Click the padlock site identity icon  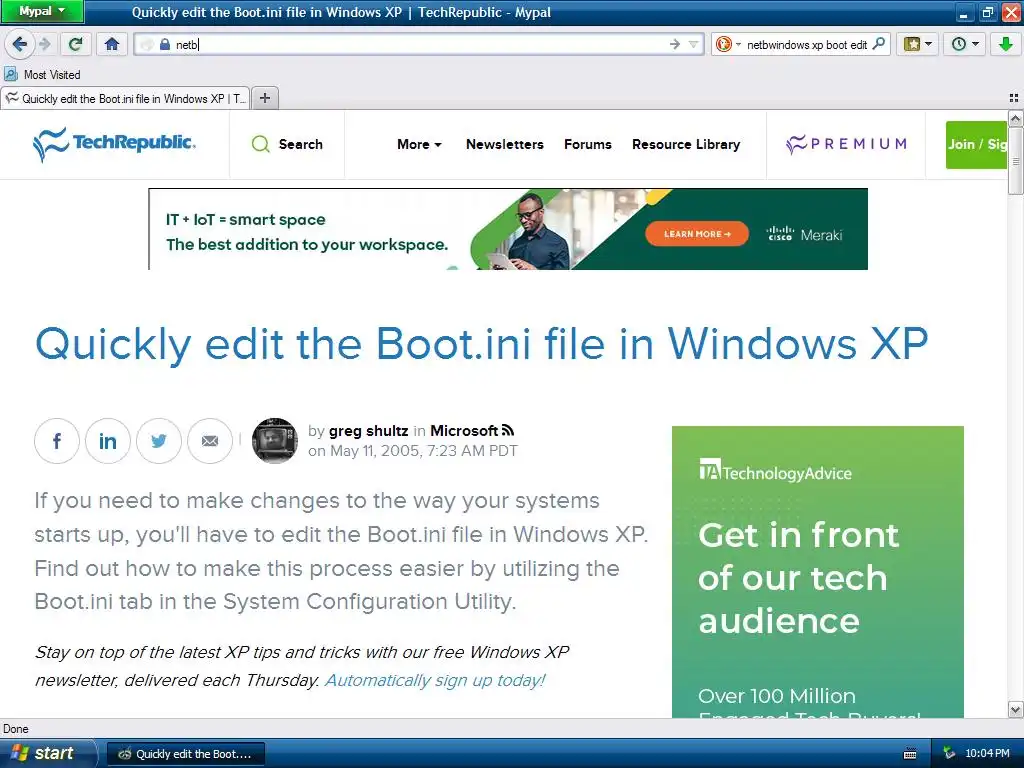165,44
